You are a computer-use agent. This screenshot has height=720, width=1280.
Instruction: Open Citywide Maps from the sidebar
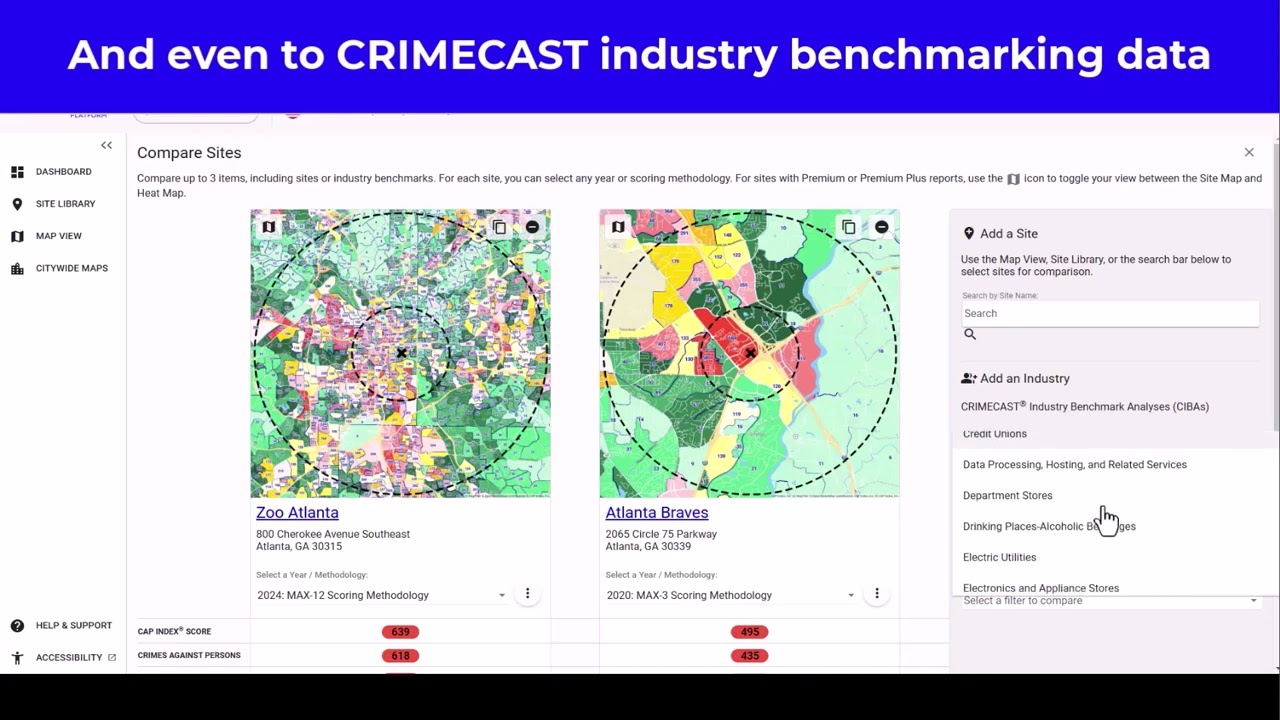pos(72,268)
